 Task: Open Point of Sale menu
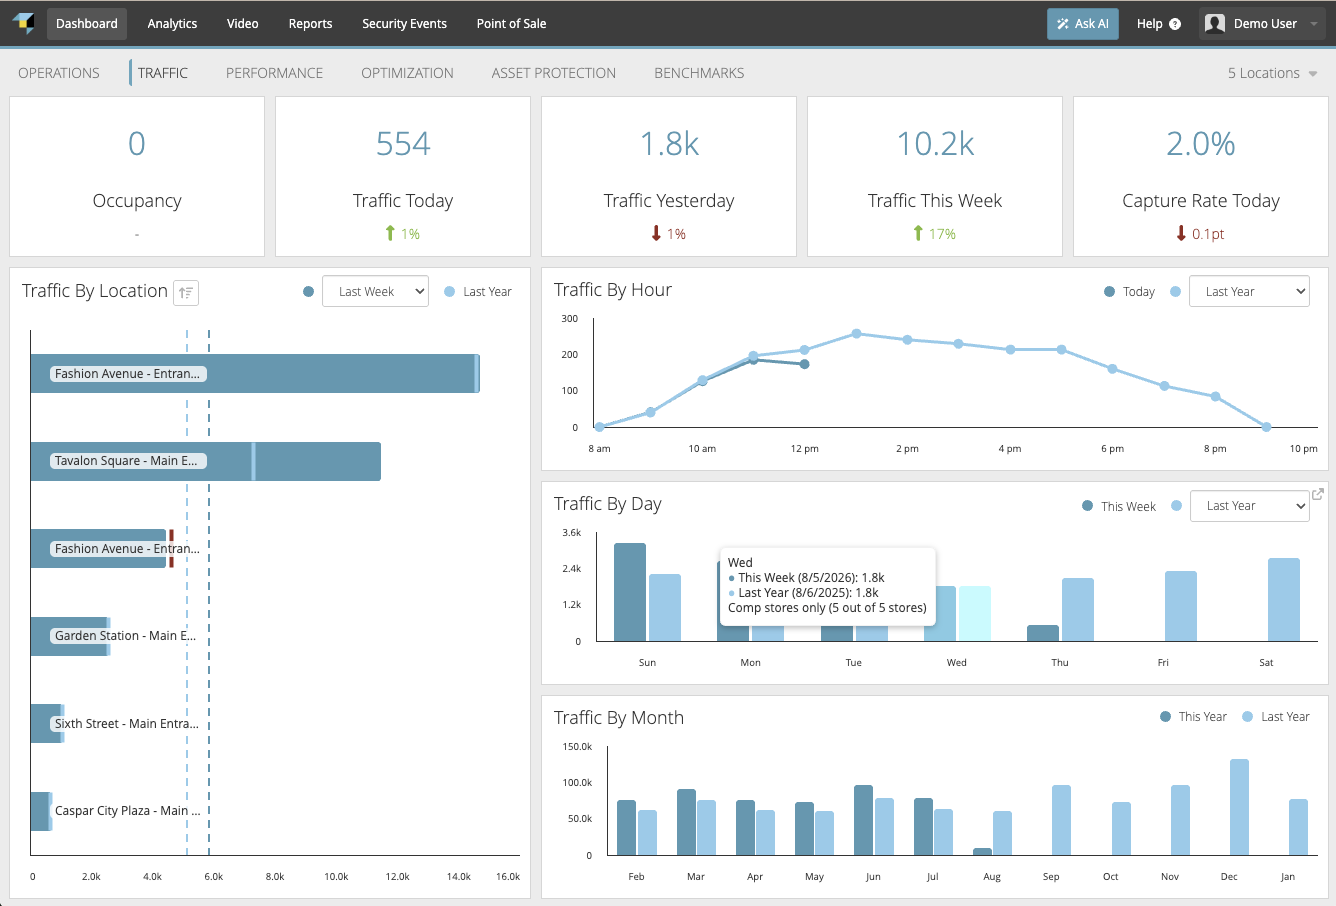[x=511, y=24]
